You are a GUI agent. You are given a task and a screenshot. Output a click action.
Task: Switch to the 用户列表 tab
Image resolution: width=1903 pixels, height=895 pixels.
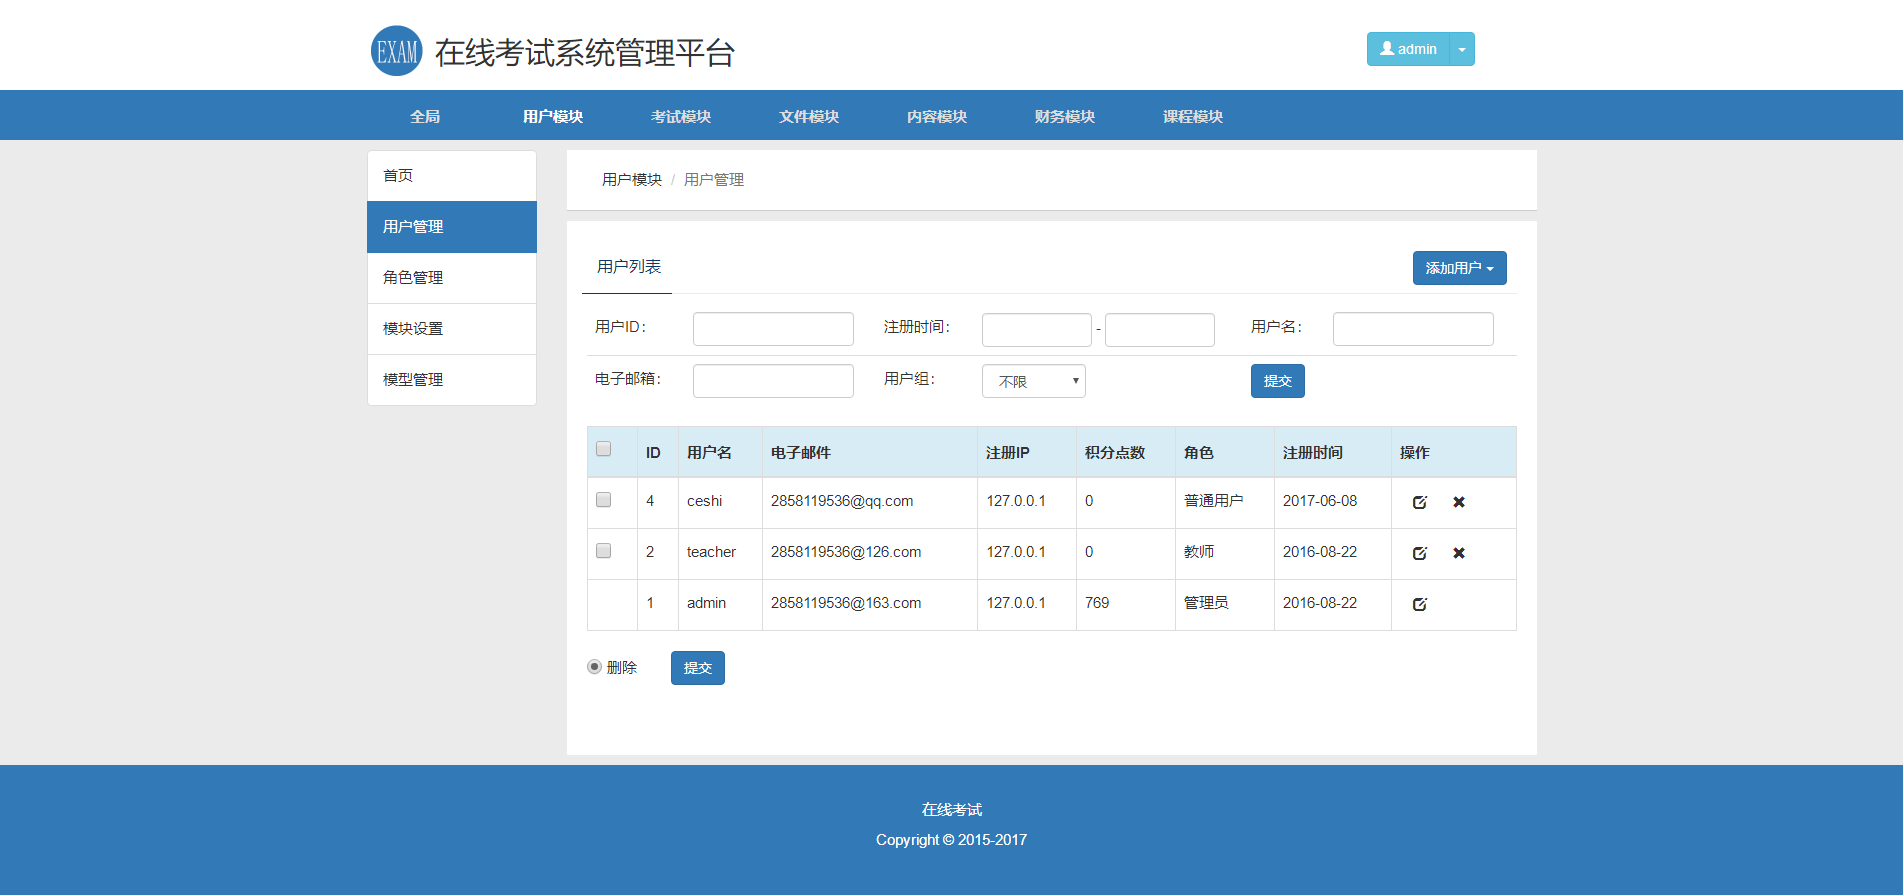(628, 267)
